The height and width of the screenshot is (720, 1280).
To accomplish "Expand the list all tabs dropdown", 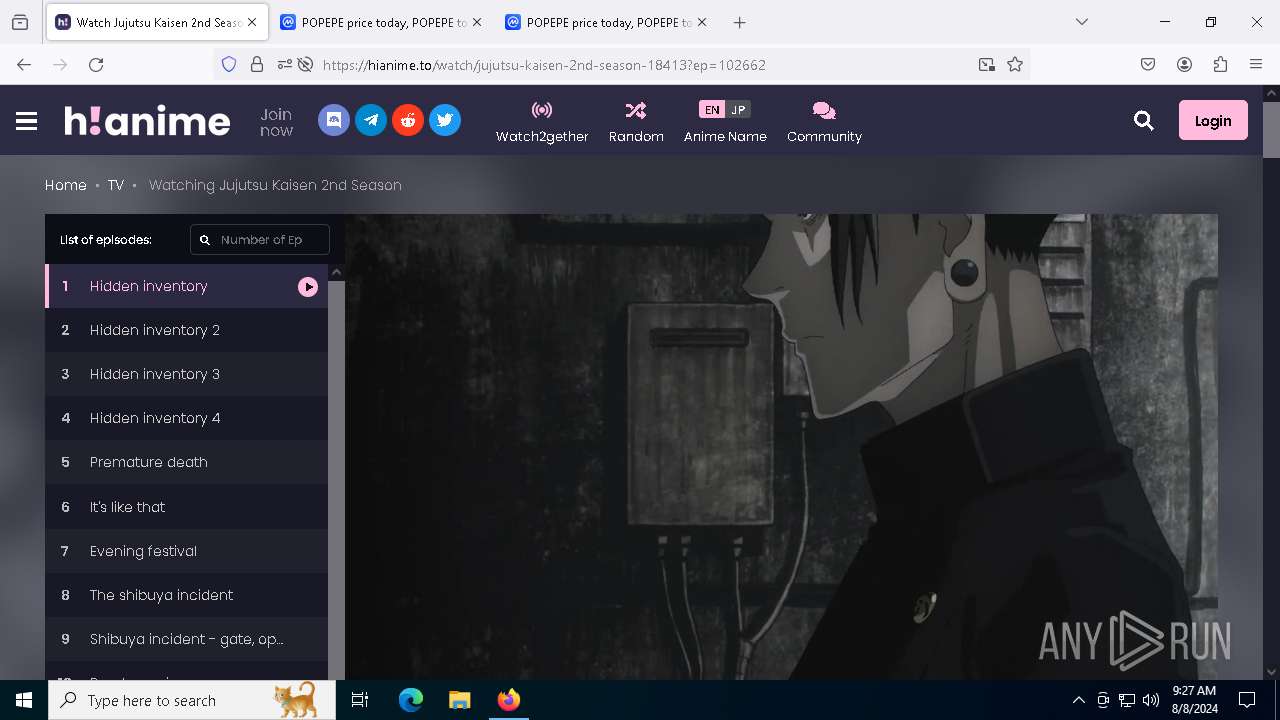I will (x=1082, y=22).
